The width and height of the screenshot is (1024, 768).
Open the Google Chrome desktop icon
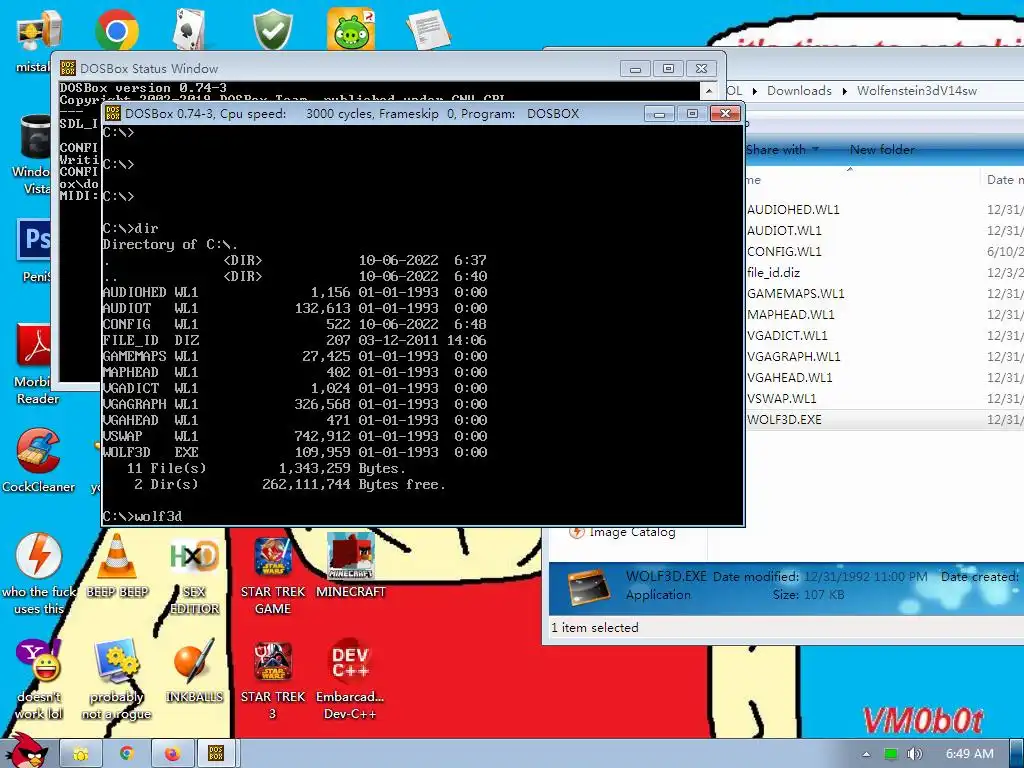click(x=116, y=30)
